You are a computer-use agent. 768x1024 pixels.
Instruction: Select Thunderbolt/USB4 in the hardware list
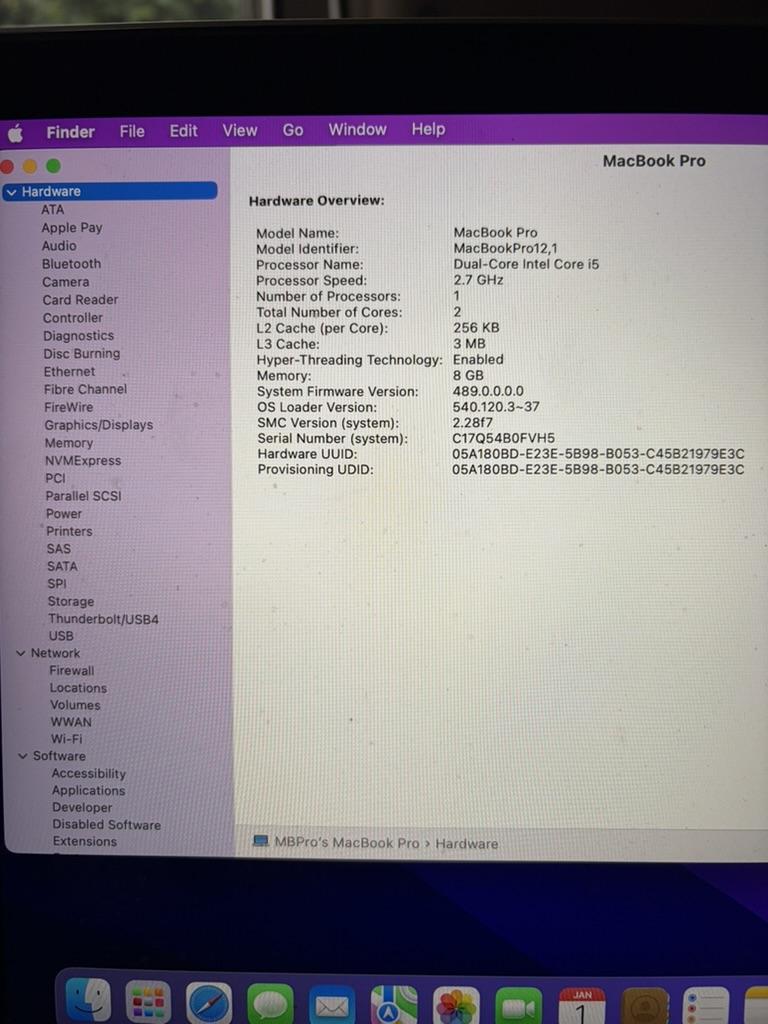103,619
